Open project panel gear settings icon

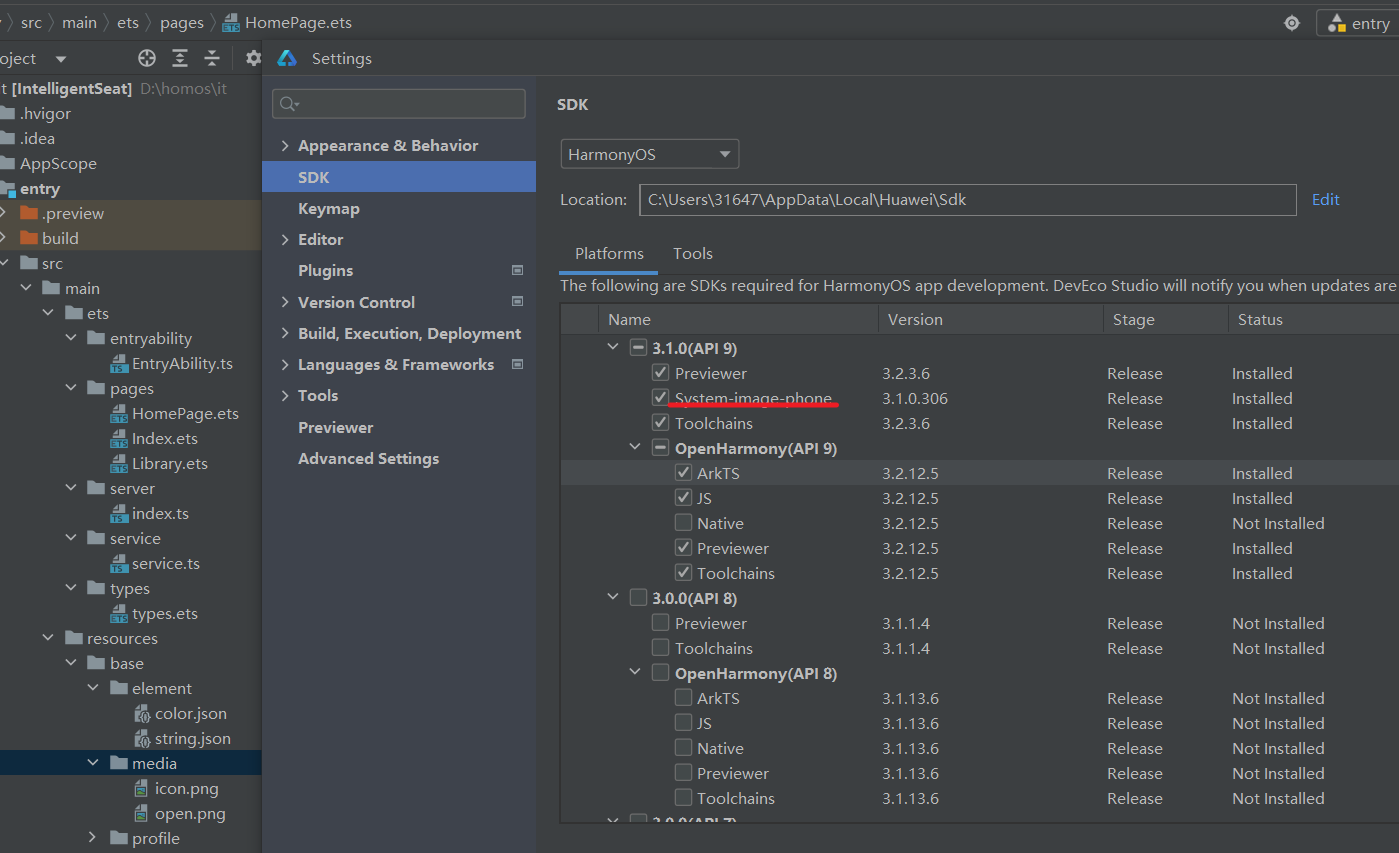253,58
